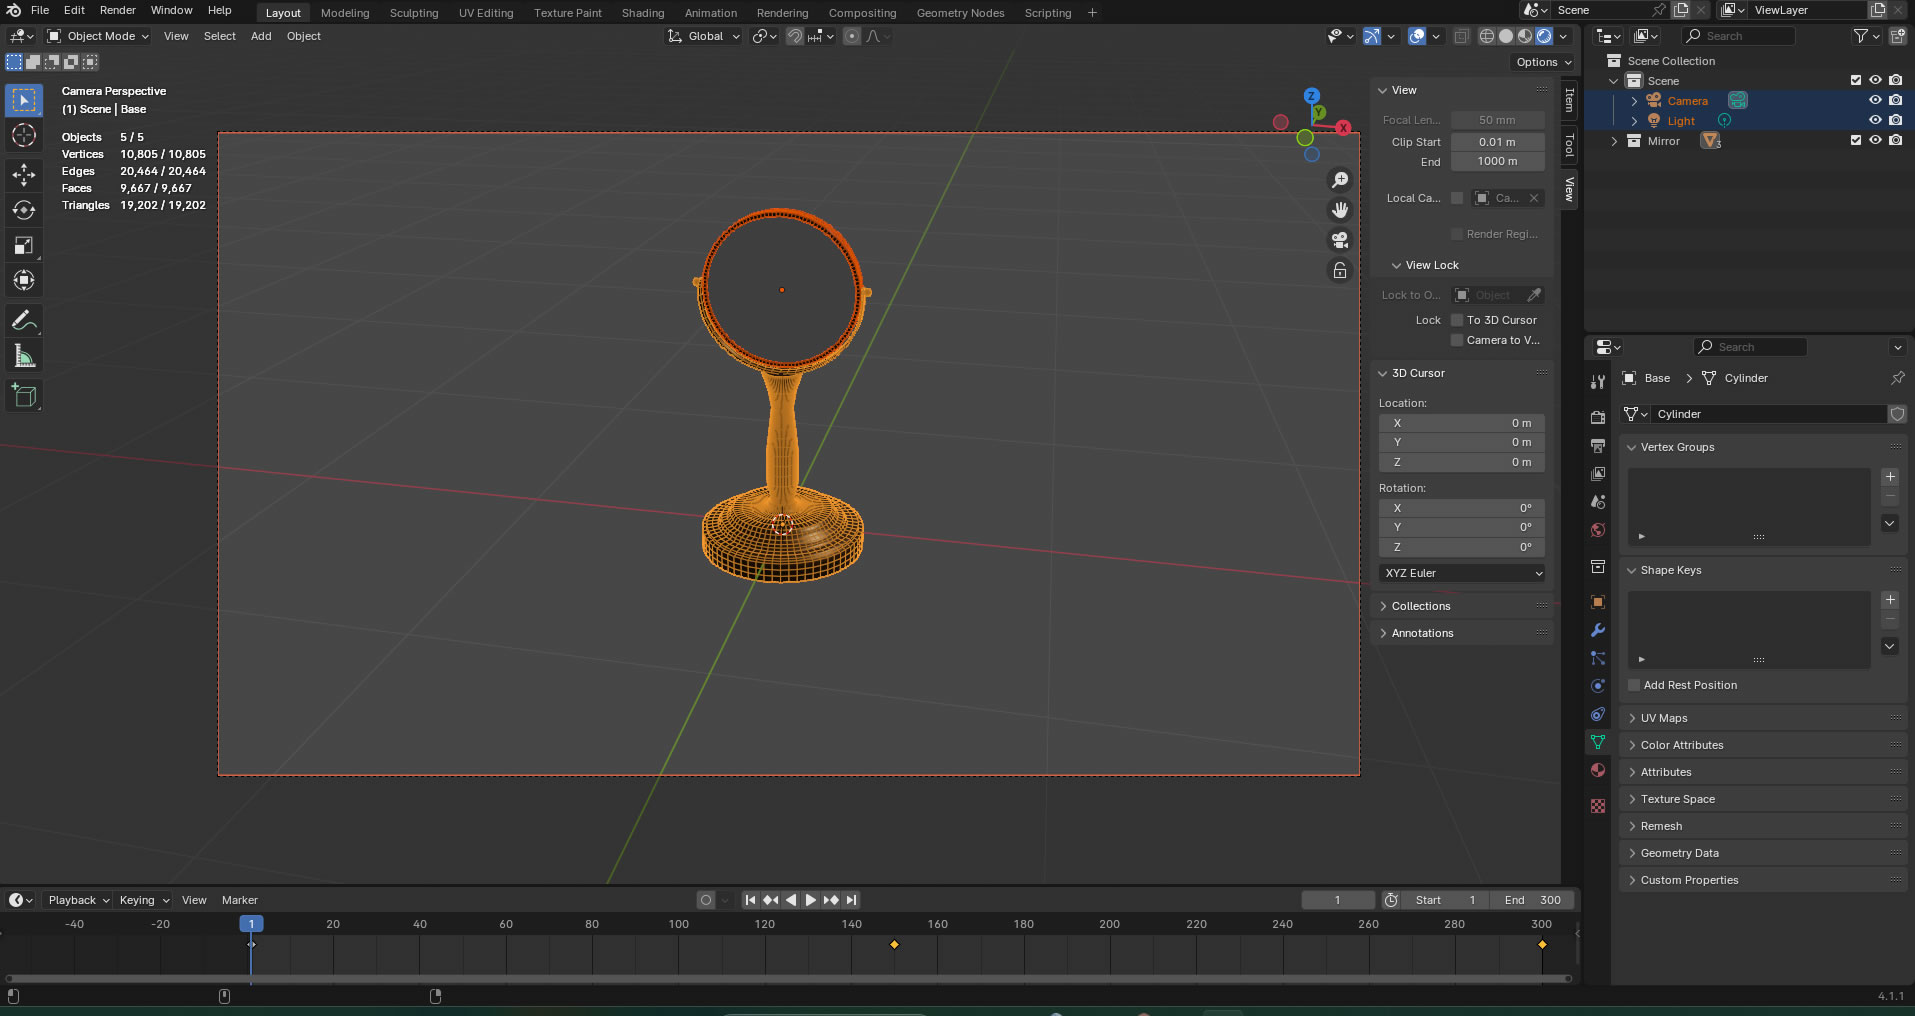The height and width of the screenshot is (1016, 1915).
Task: Open the Object Data properties tab
Action: [x=1598, y=742]
